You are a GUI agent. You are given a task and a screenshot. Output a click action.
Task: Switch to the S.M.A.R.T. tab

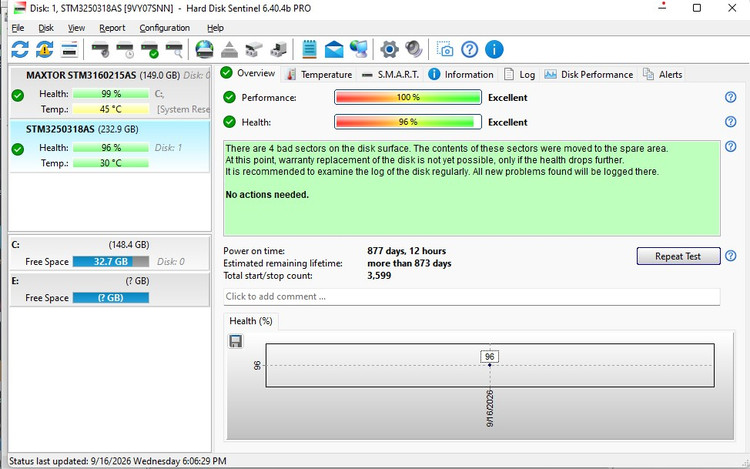pos(390,75)
